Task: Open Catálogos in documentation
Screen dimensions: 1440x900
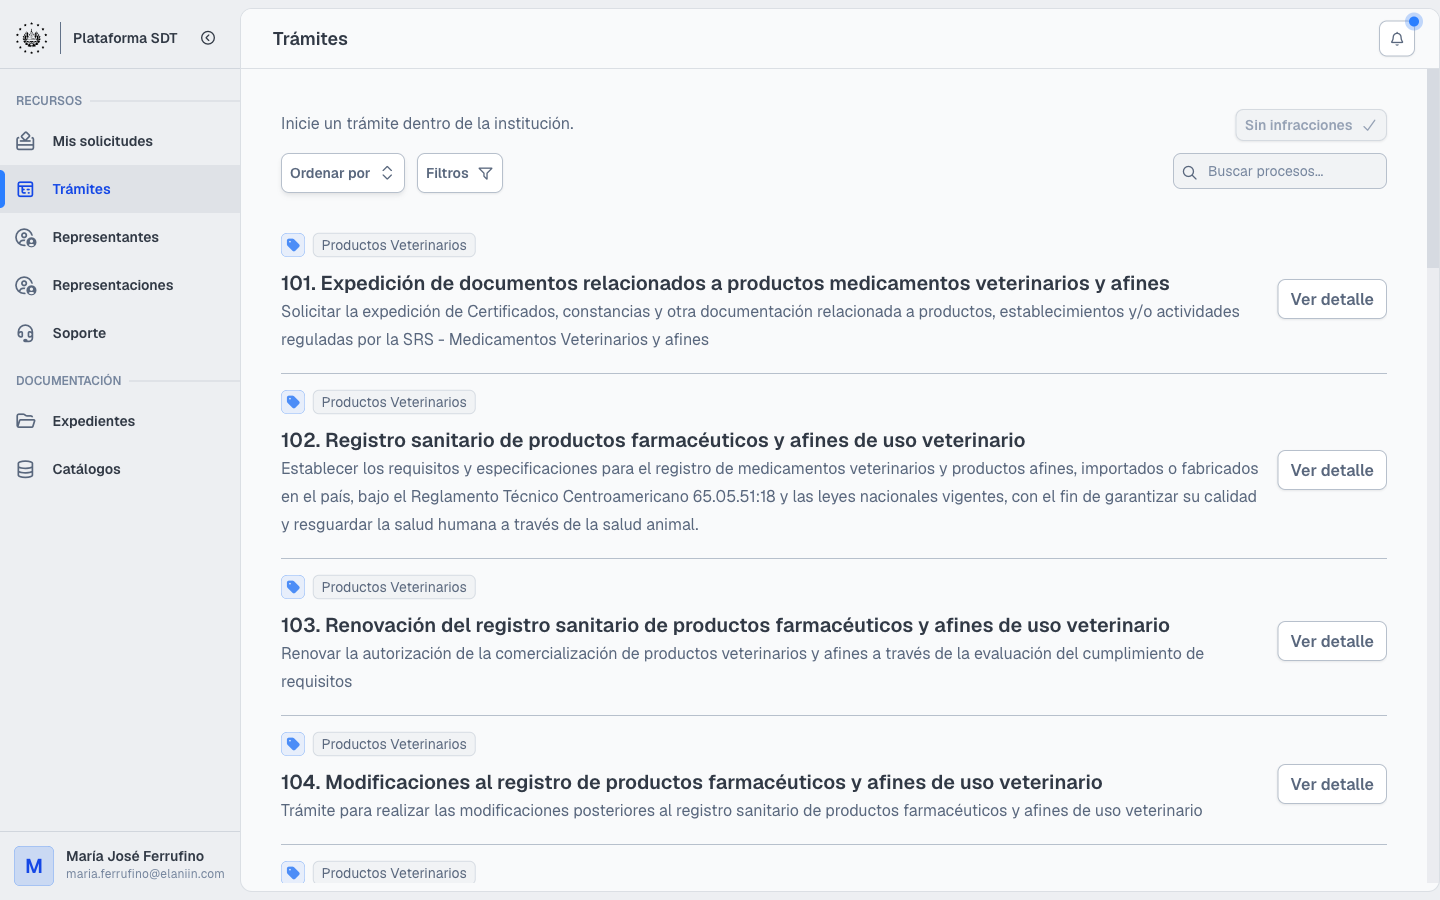Action: coord(120,469)
